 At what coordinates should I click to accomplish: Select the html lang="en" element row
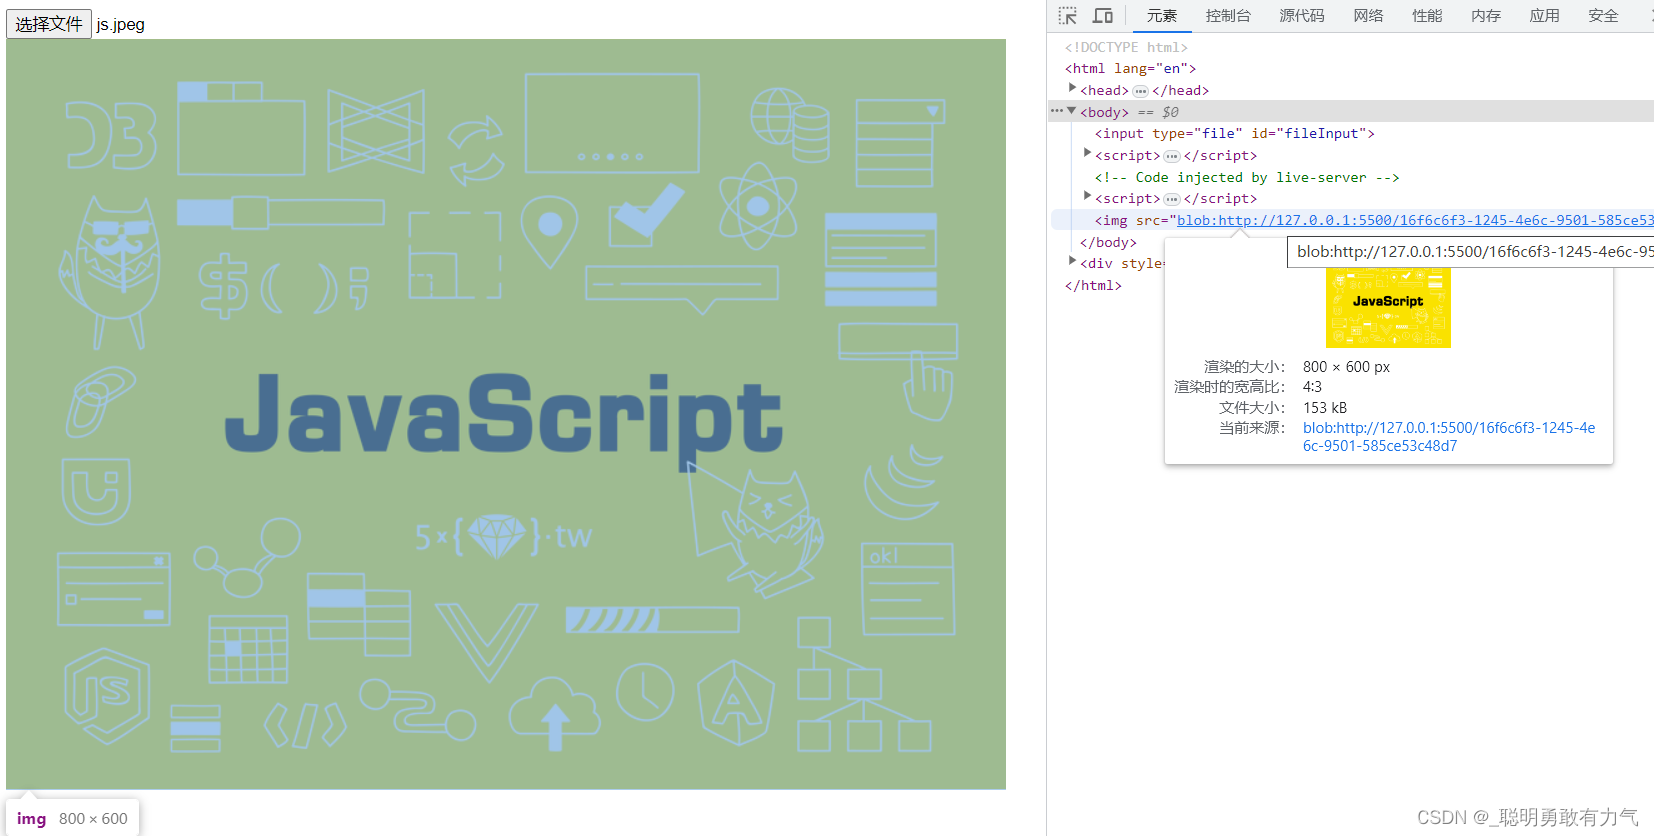[1130, 68]
